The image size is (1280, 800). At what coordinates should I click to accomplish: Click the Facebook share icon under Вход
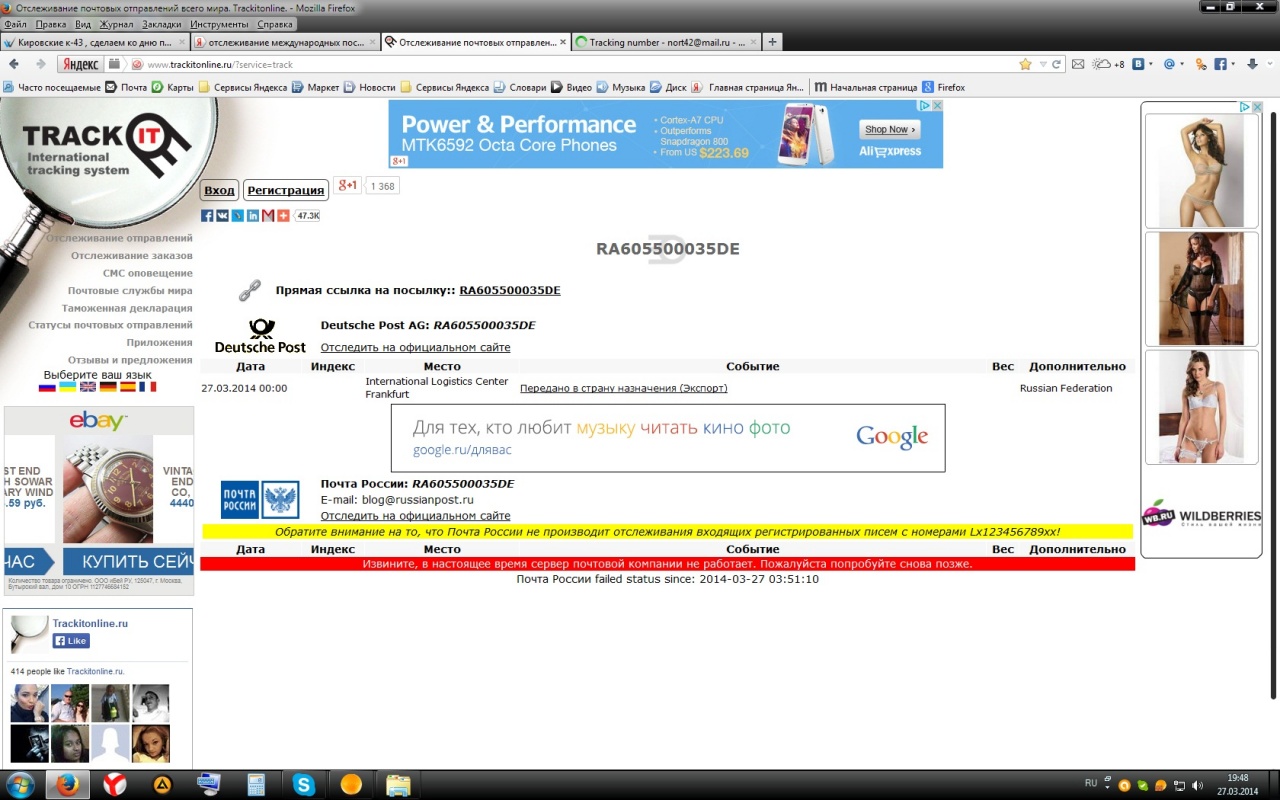click(207, 216)
